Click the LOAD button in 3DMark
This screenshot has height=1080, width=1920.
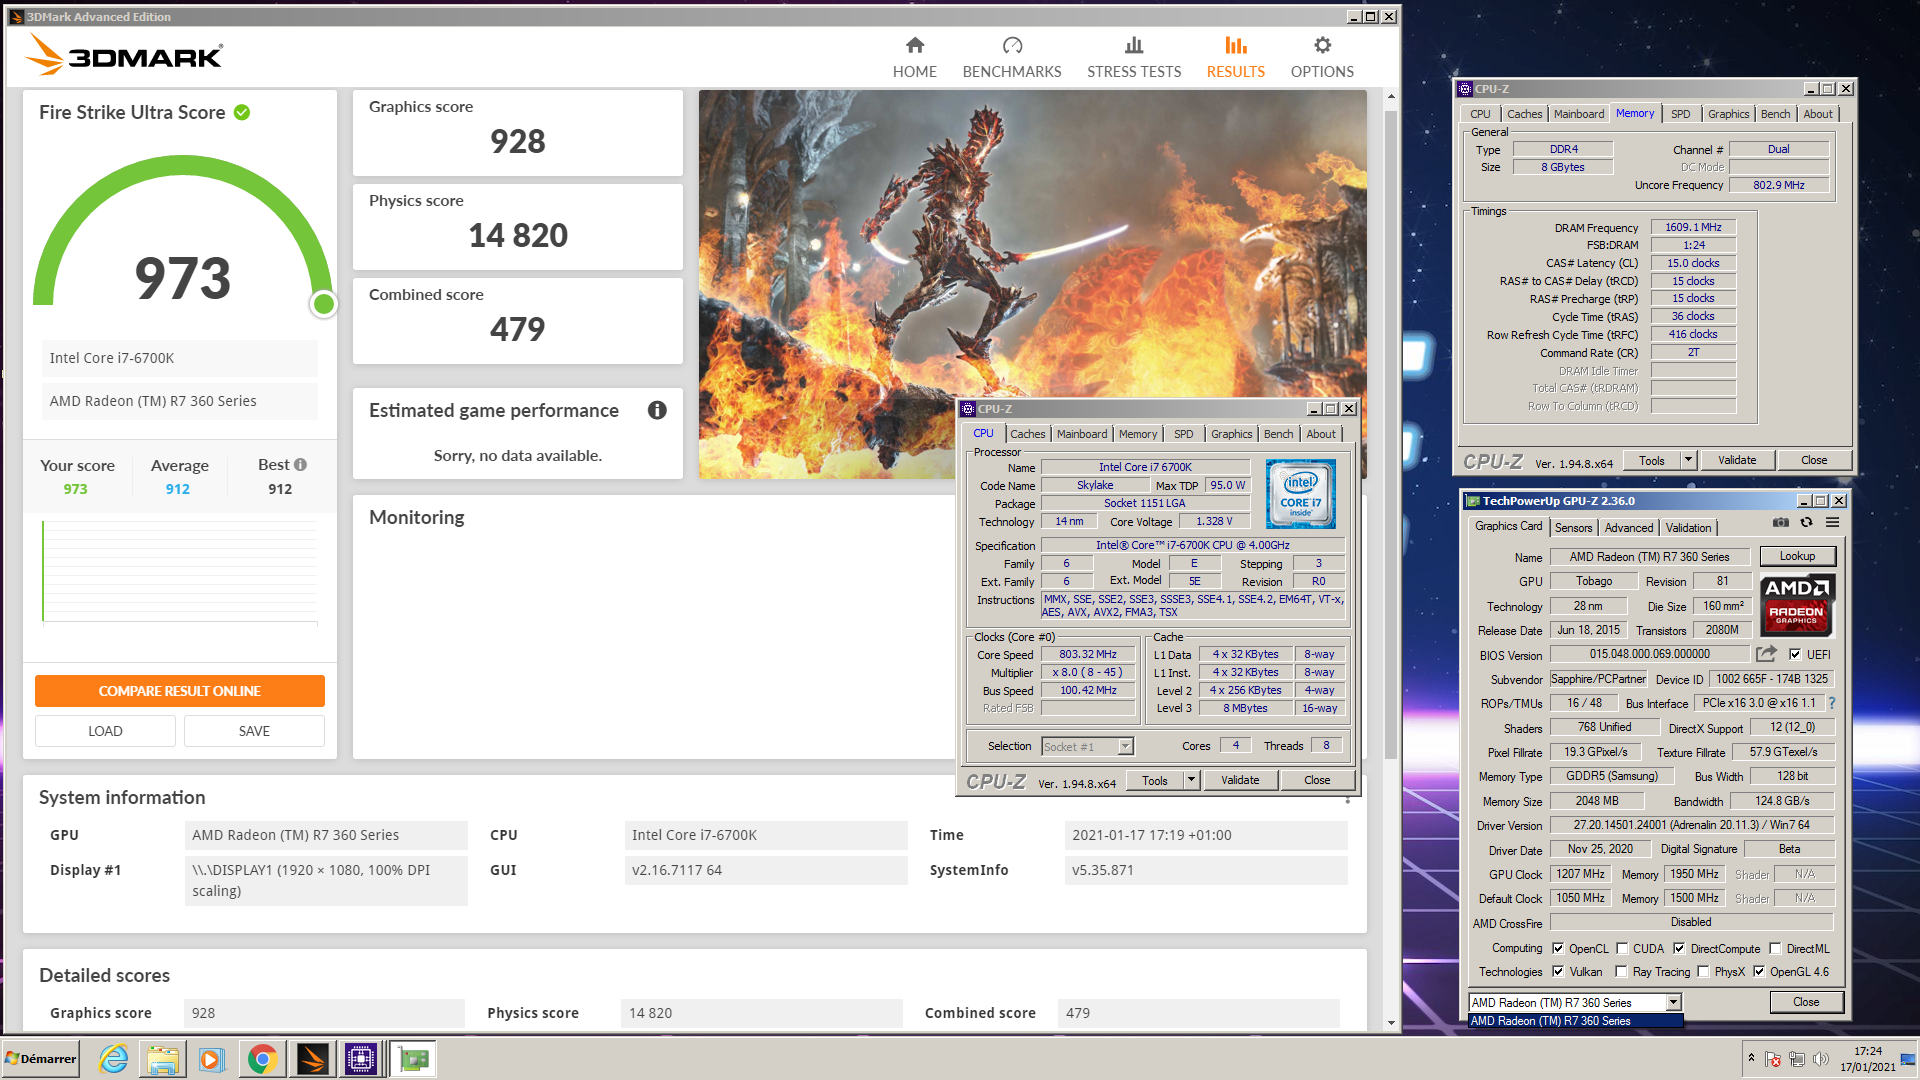coord(105,731)
